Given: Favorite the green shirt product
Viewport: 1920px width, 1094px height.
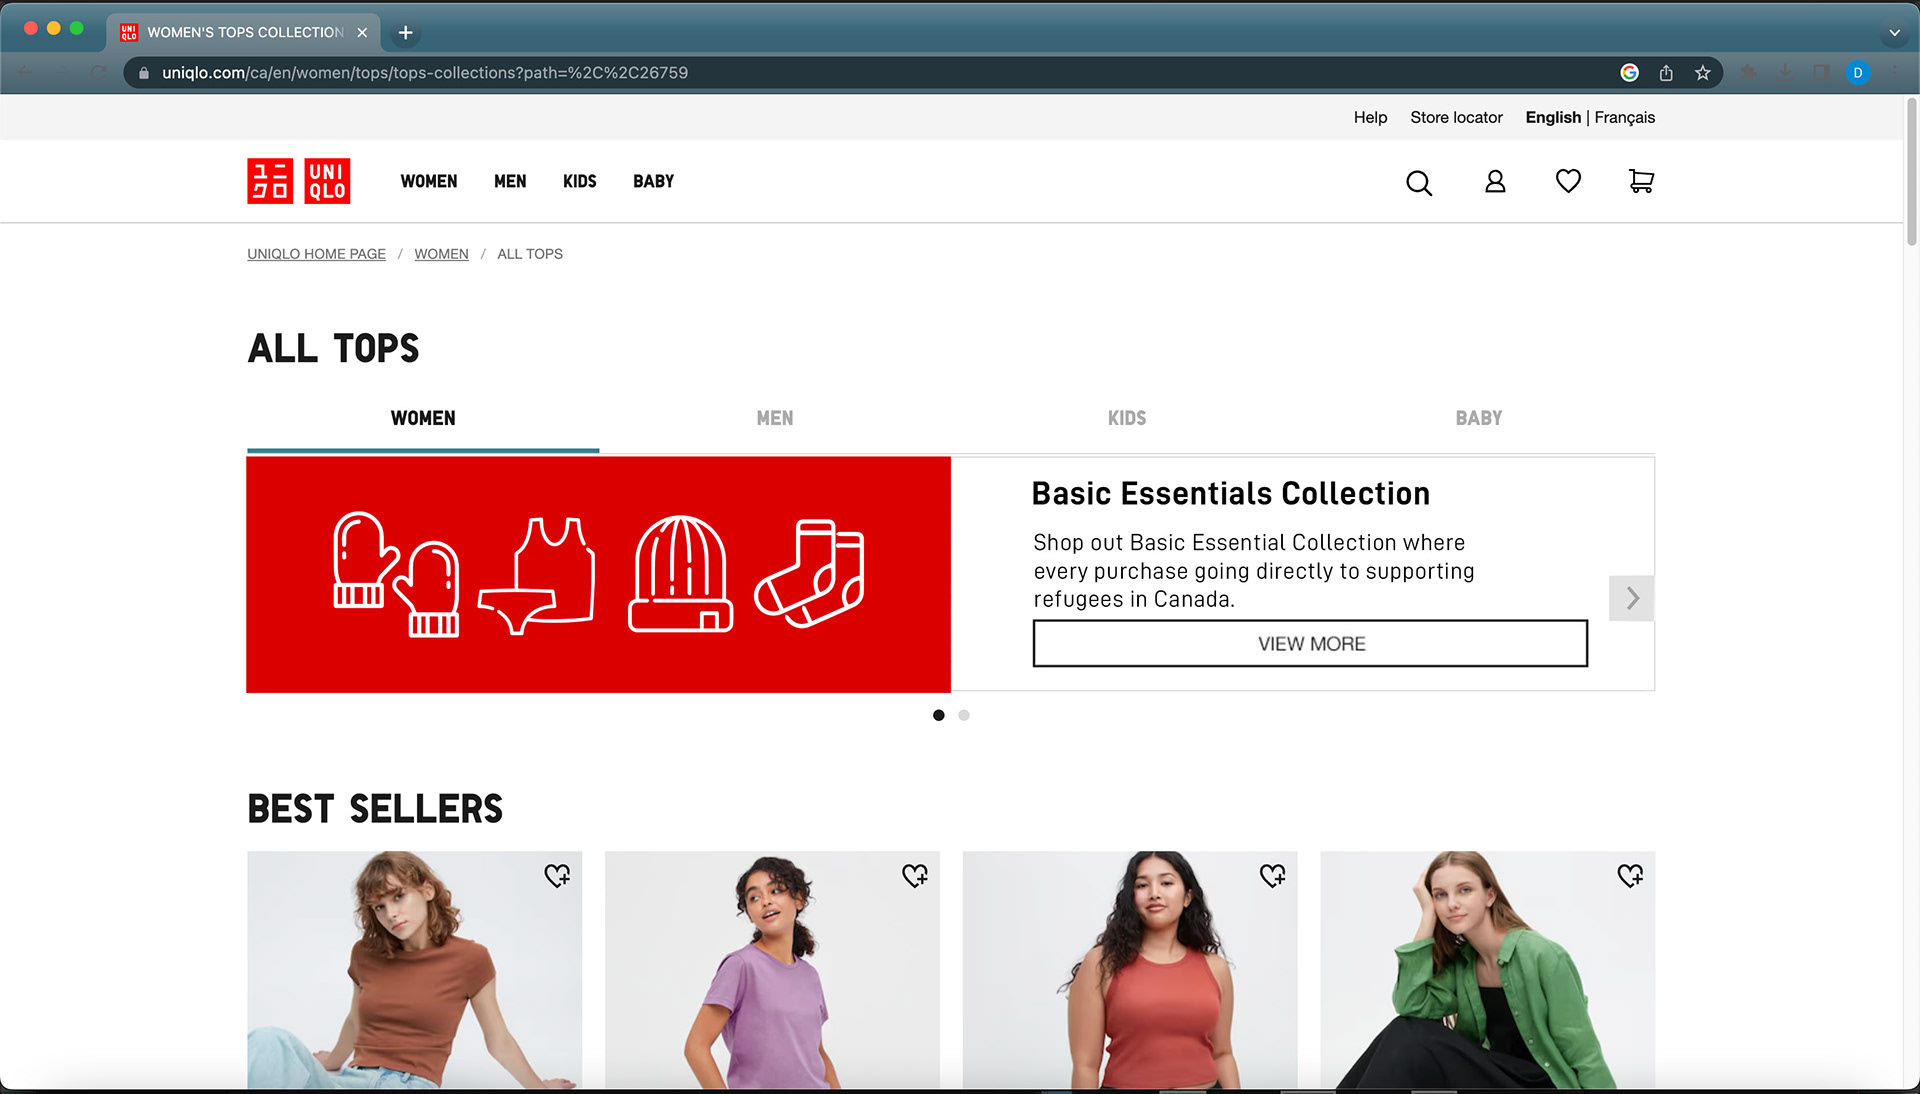Looking at the screenshot, I should tap(1629, 875).
